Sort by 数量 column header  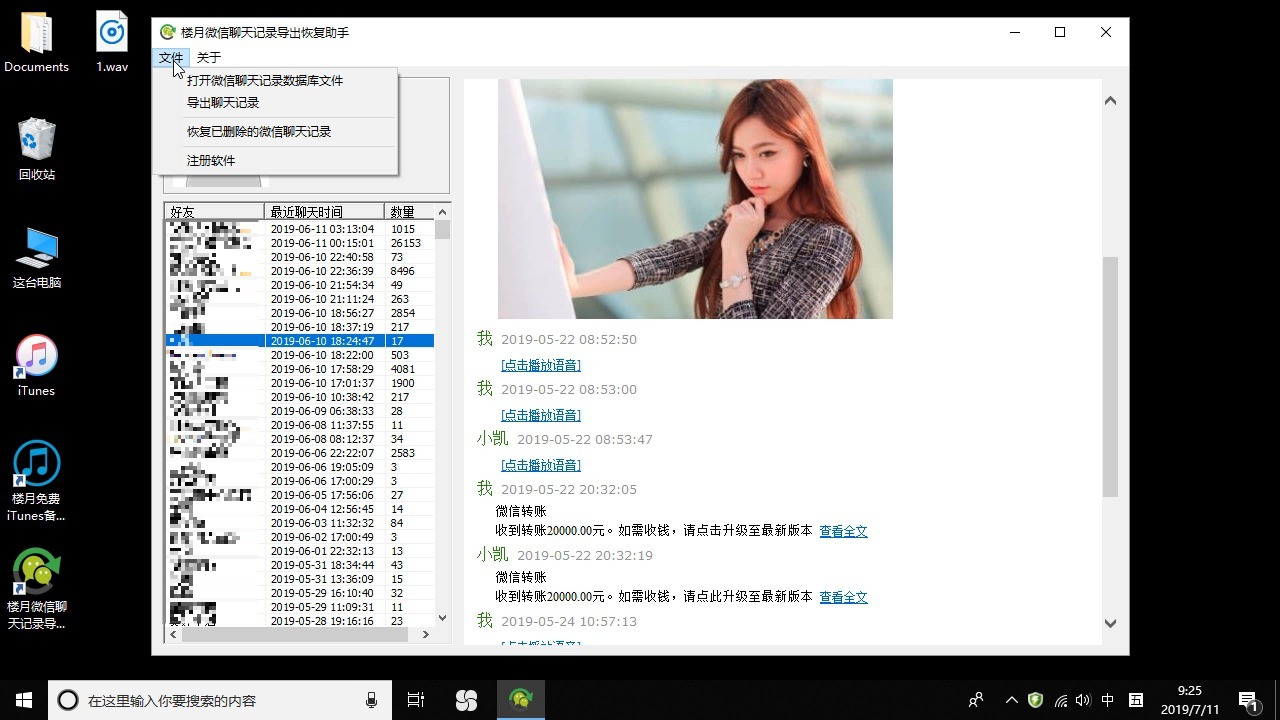[410, 212]
